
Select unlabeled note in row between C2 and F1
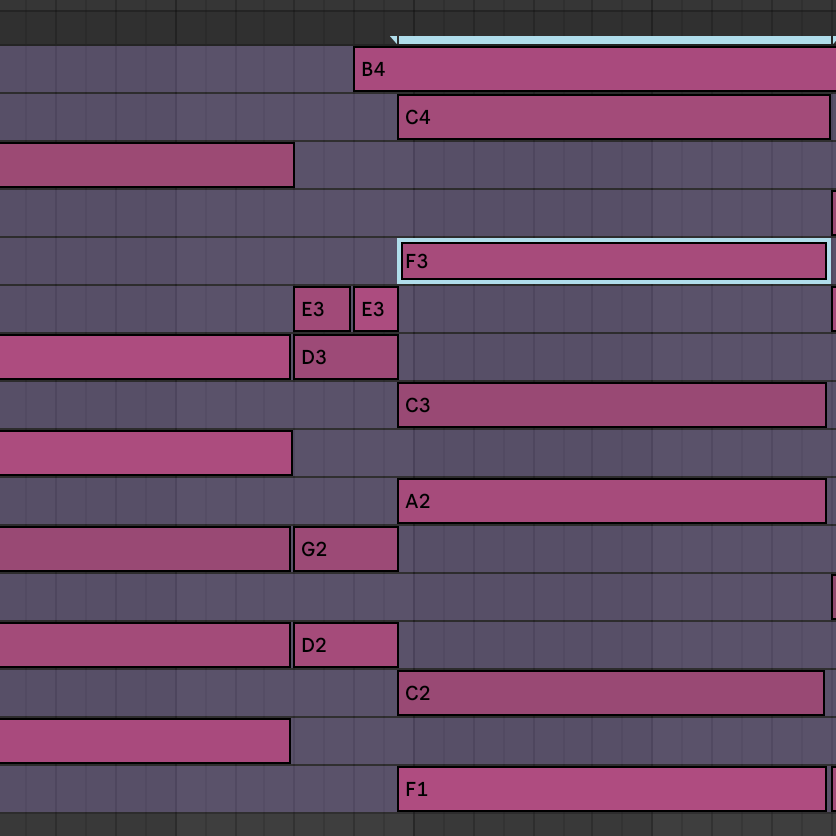click(x=145, y=741)
